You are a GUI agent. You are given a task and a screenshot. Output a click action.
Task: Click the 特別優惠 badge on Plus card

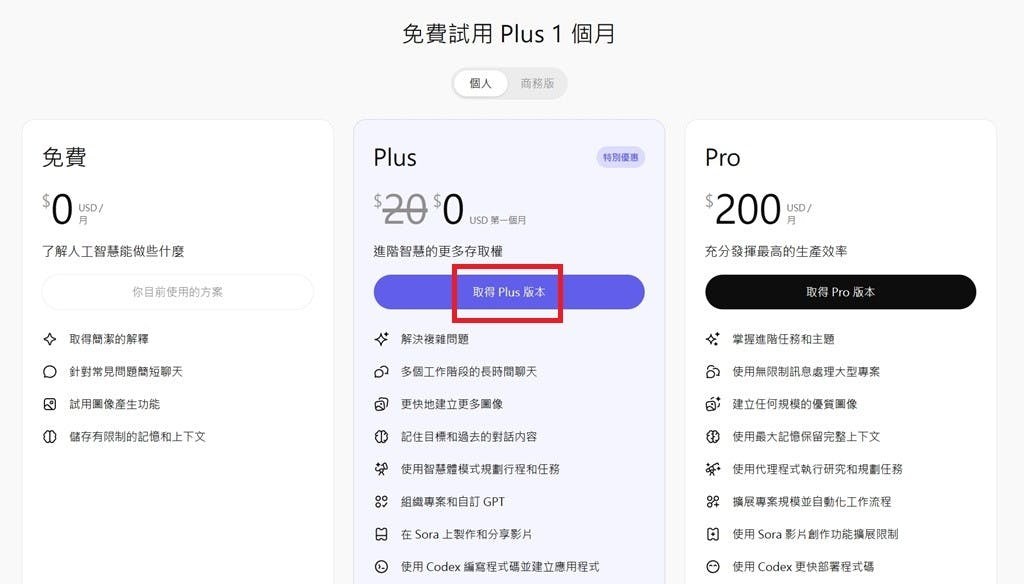tap(621, 157)
